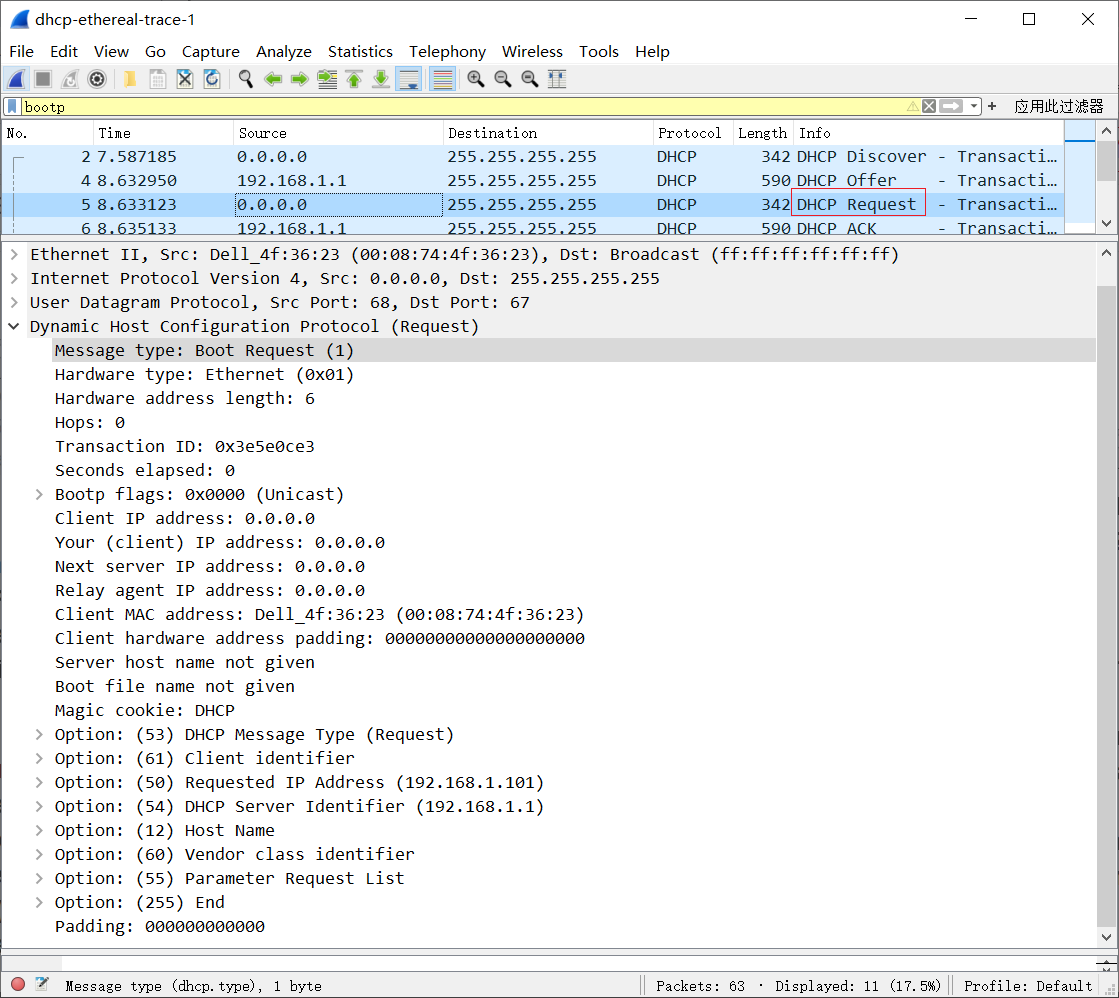The width and height of the screenshot is (1119, 998).
Task: Collapse Dynamic Host Configuration Protocol section
Action: [x=14, y=326]
